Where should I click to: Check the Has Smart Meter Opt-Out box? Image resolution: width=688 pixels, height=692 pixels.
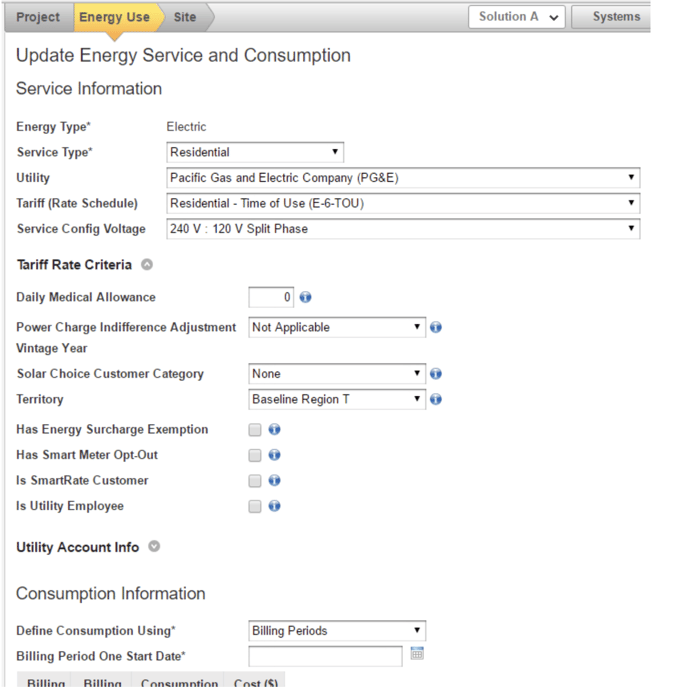pos(255,456)
